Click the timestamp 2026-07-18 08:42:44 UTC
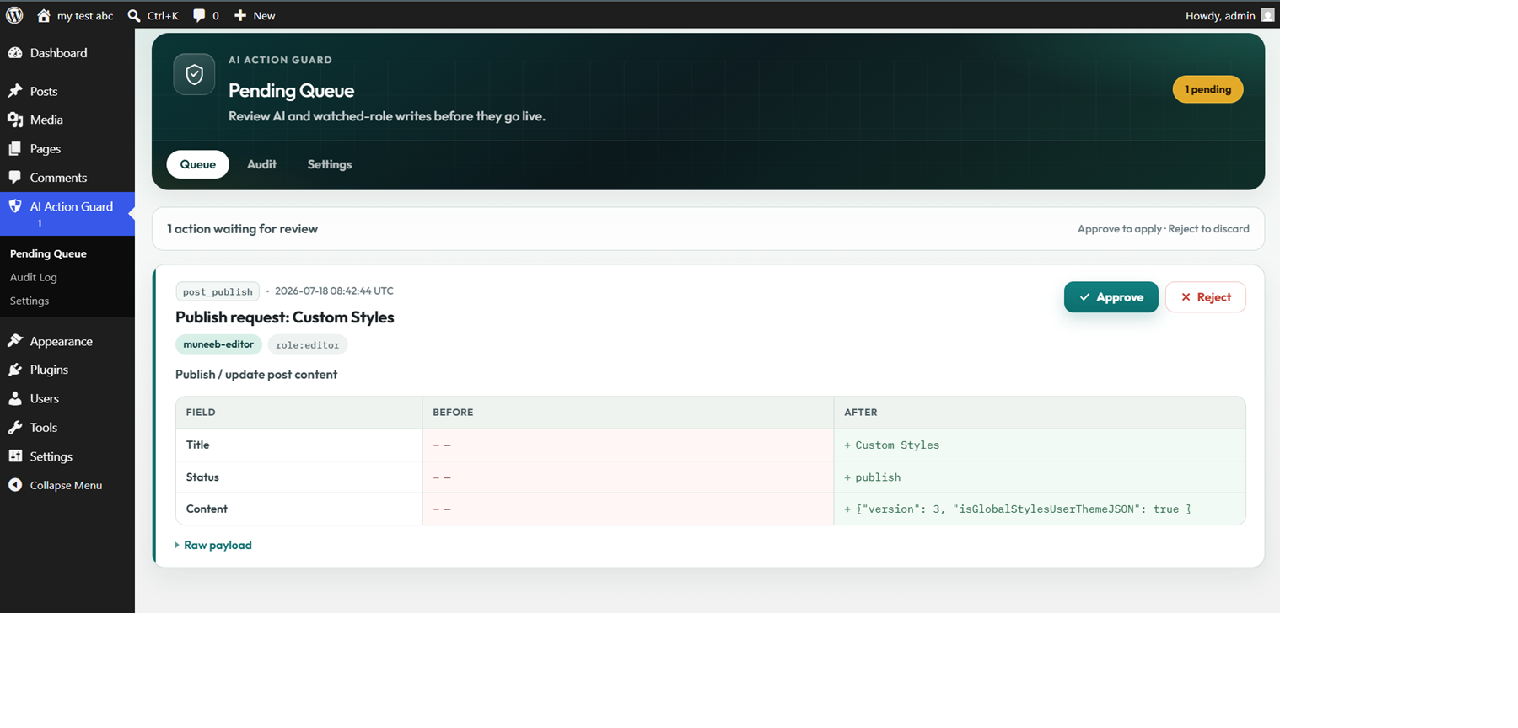 coord(334,291)
